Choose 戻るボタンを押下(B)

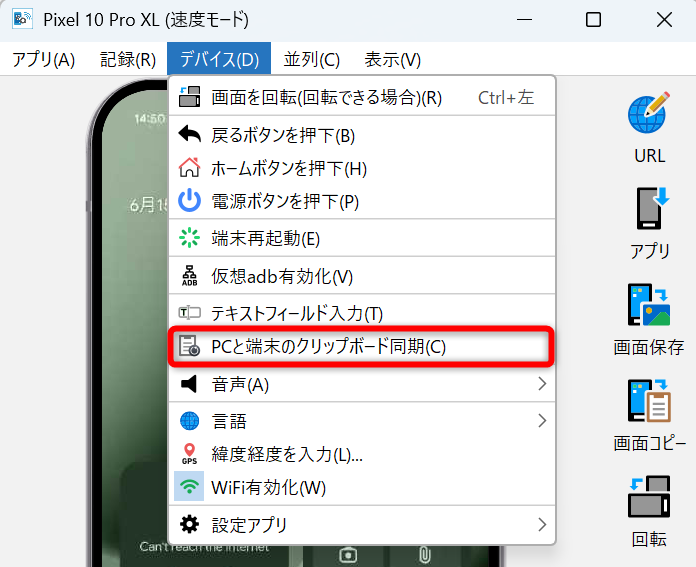(362, 135)
